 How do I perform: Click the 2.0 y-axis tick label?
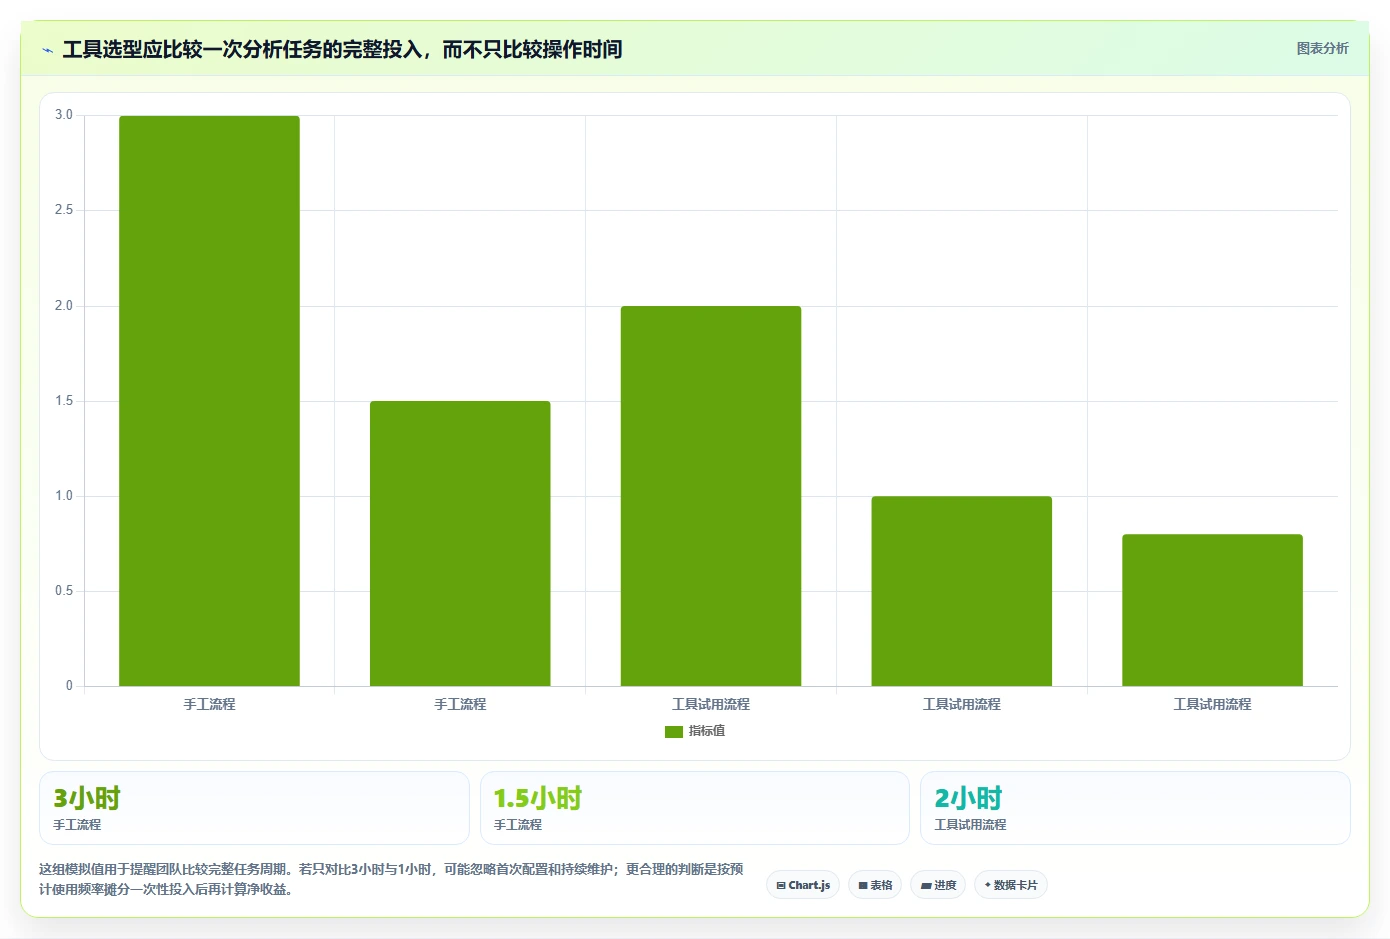click(x=64, y=306)
